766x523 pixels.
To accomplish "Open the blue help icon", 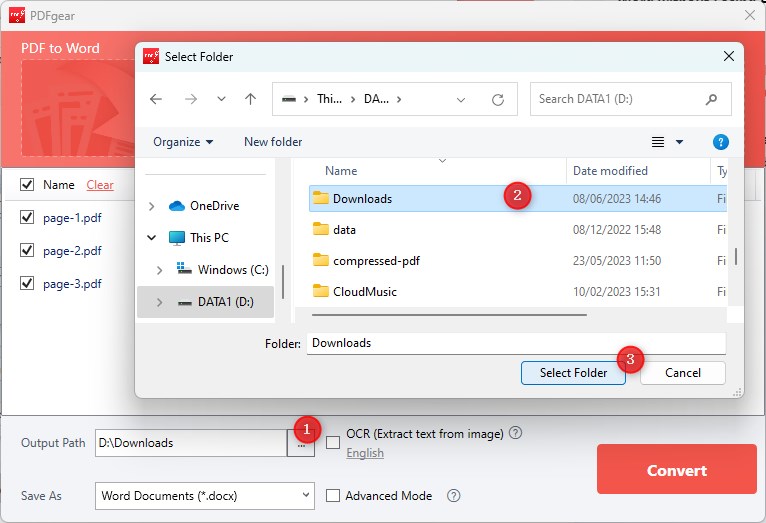I will (x=721, y=142).
